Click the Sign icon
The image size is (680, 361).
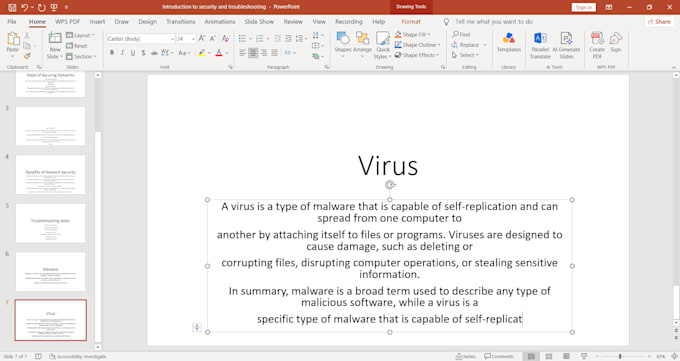tap(616, 42)
